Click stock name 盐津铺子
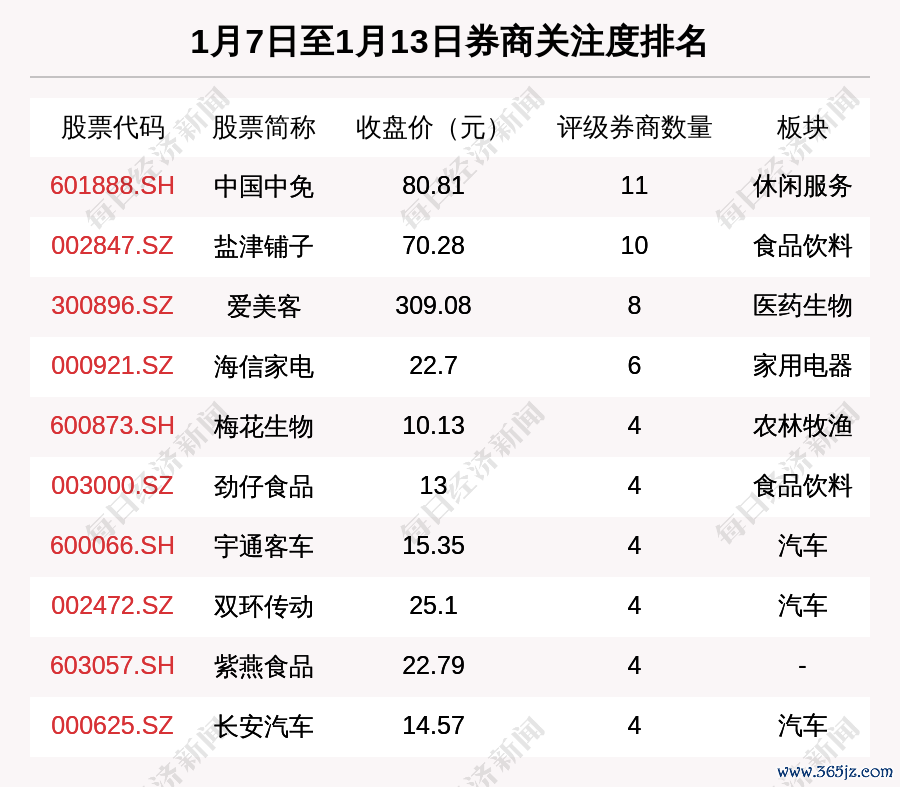Screen dimensions: 900x787 tap(263, 246)
